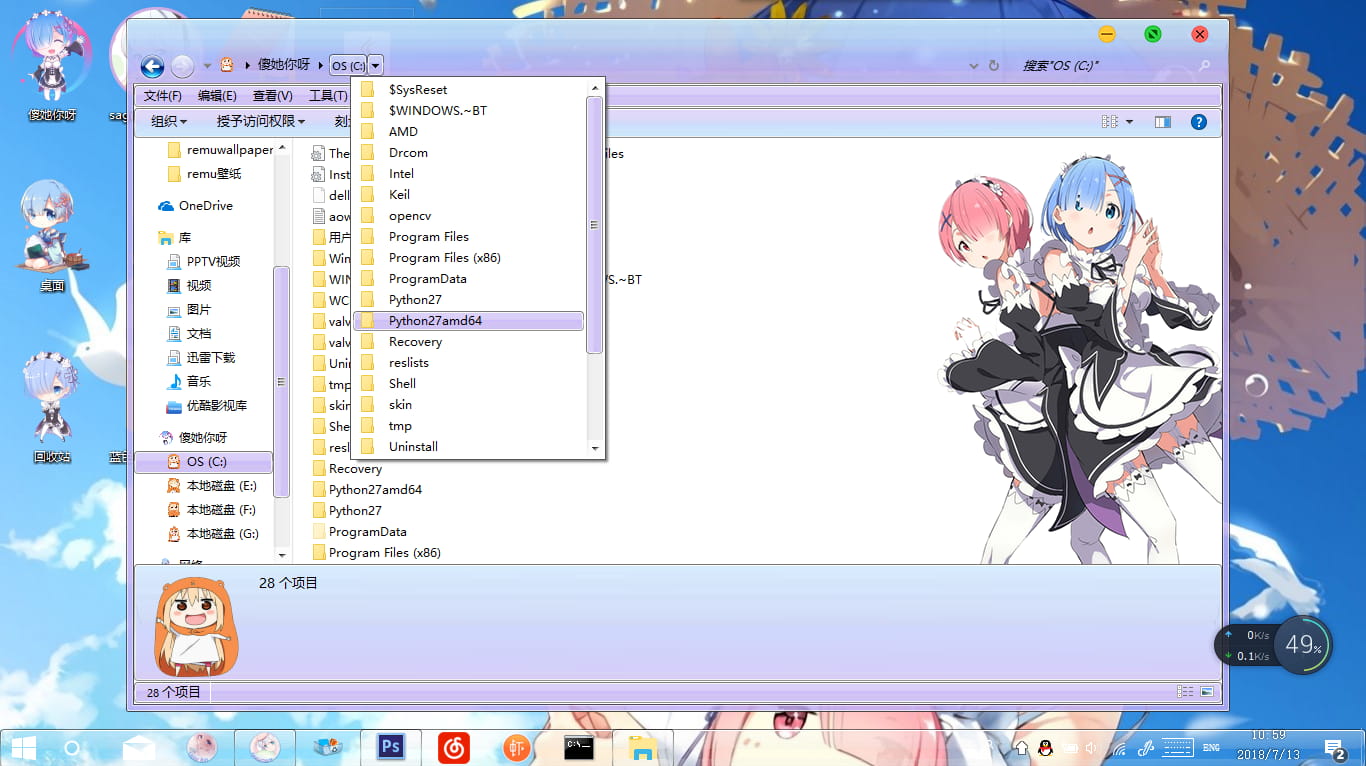Select 本地磁盘 (E:) in the navigation pane

pos(221,486)
